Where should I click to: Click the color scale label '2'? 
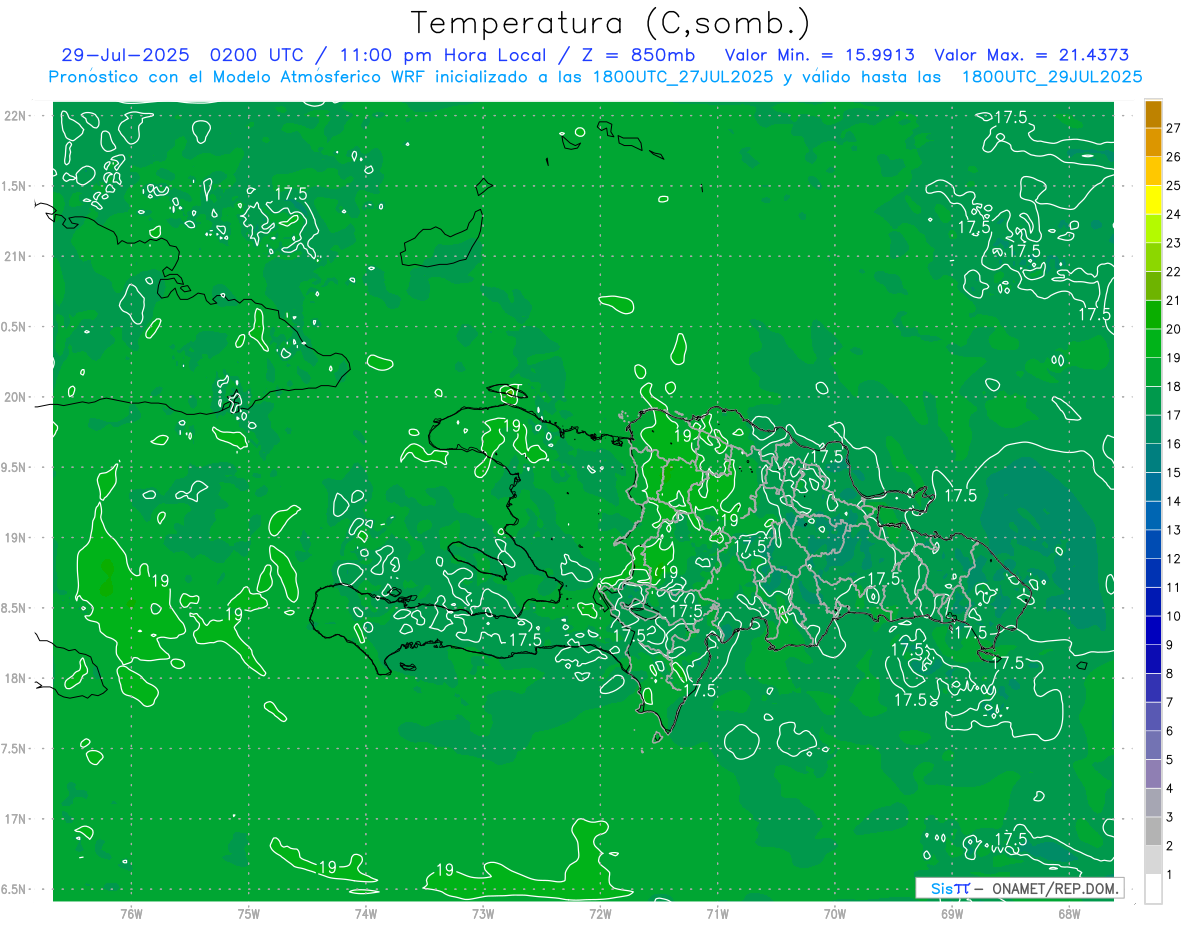pos(1170,846)
